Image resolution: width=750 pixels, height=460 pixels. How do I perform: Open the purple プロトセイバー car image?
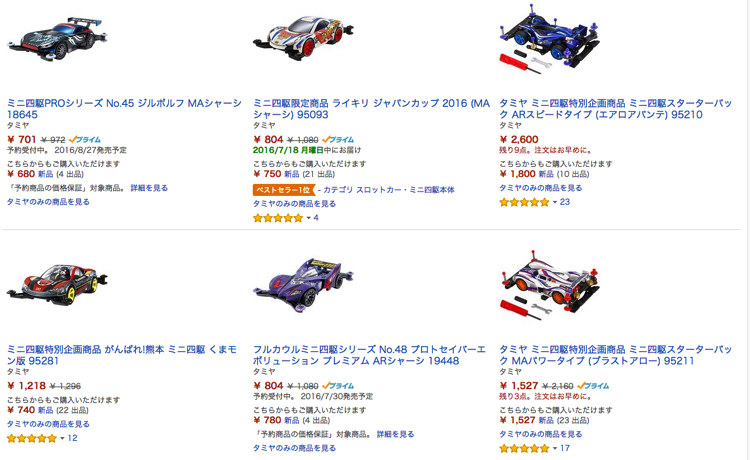click(303, 285)
